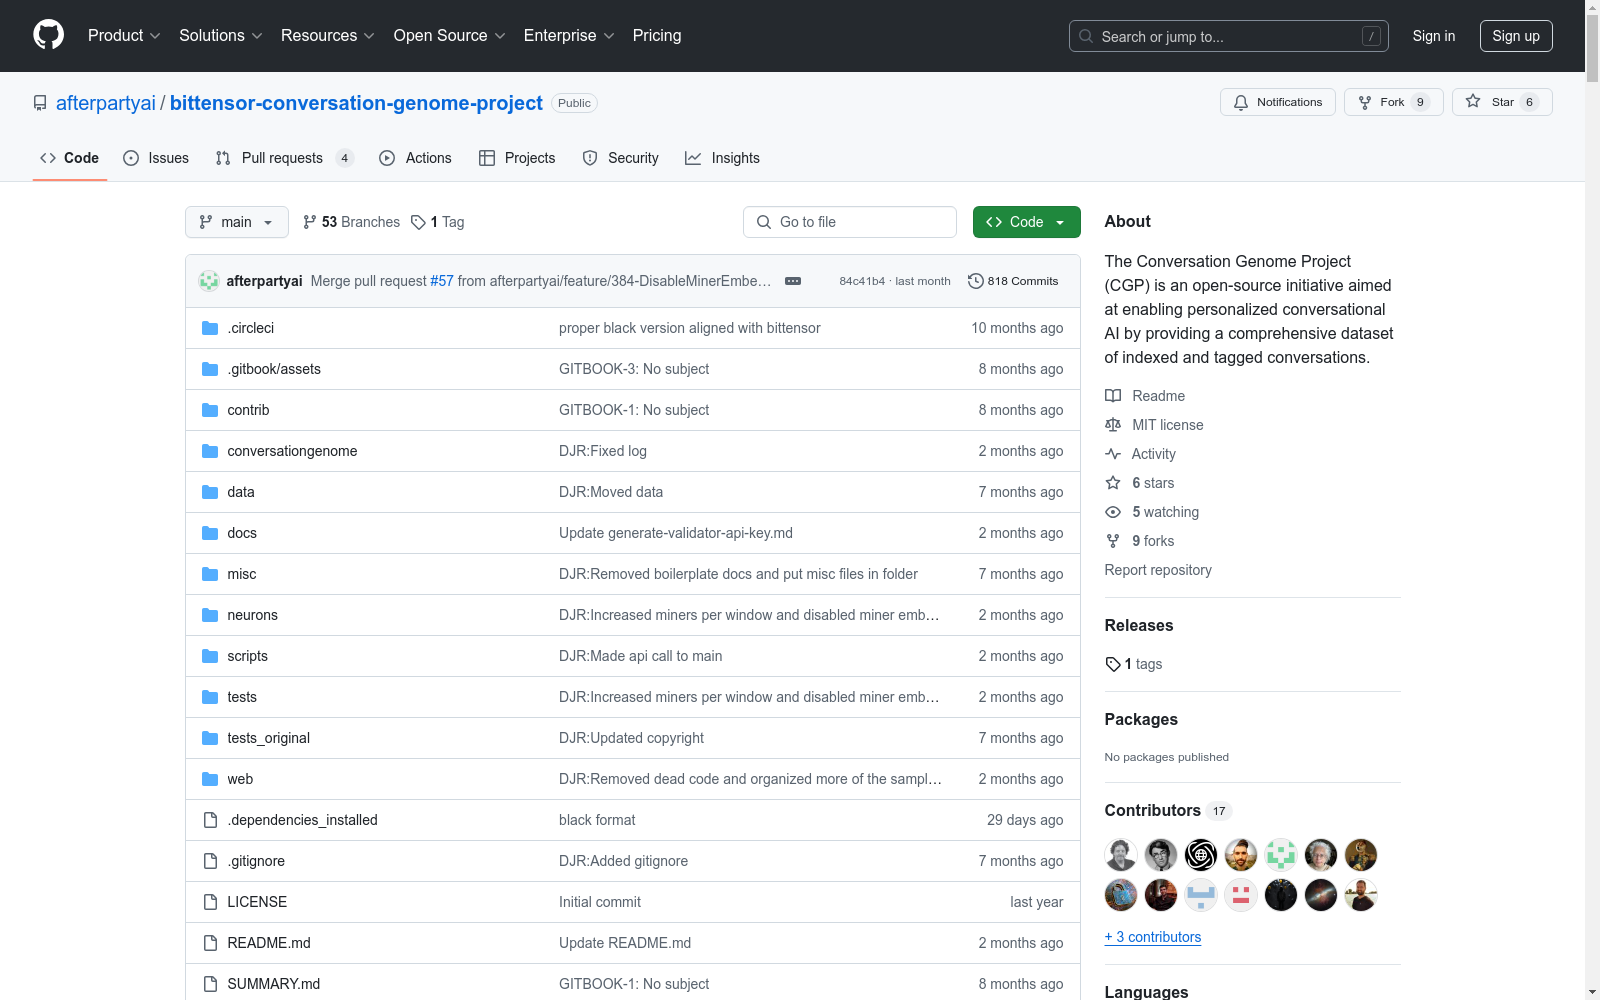Open the afterpartyai owner link
Screen dimensions: 1600x1000
point(106,103)
